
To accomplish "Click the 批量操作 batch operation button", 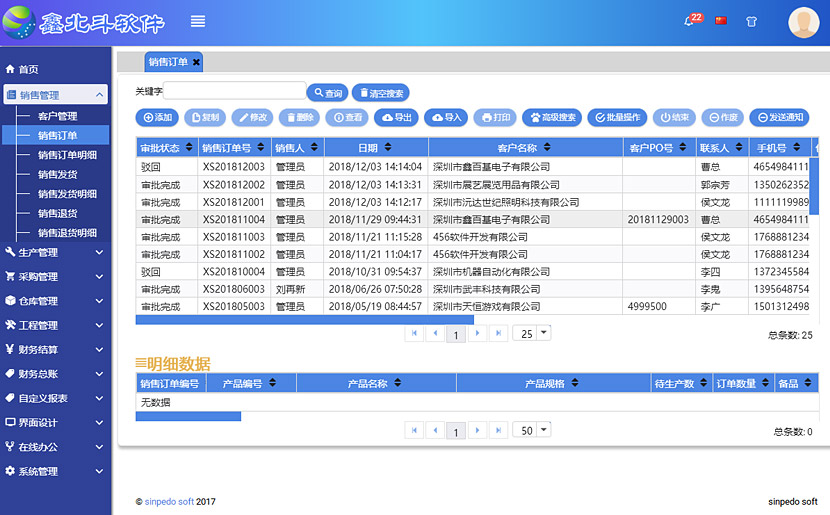I will click(617, 118).
